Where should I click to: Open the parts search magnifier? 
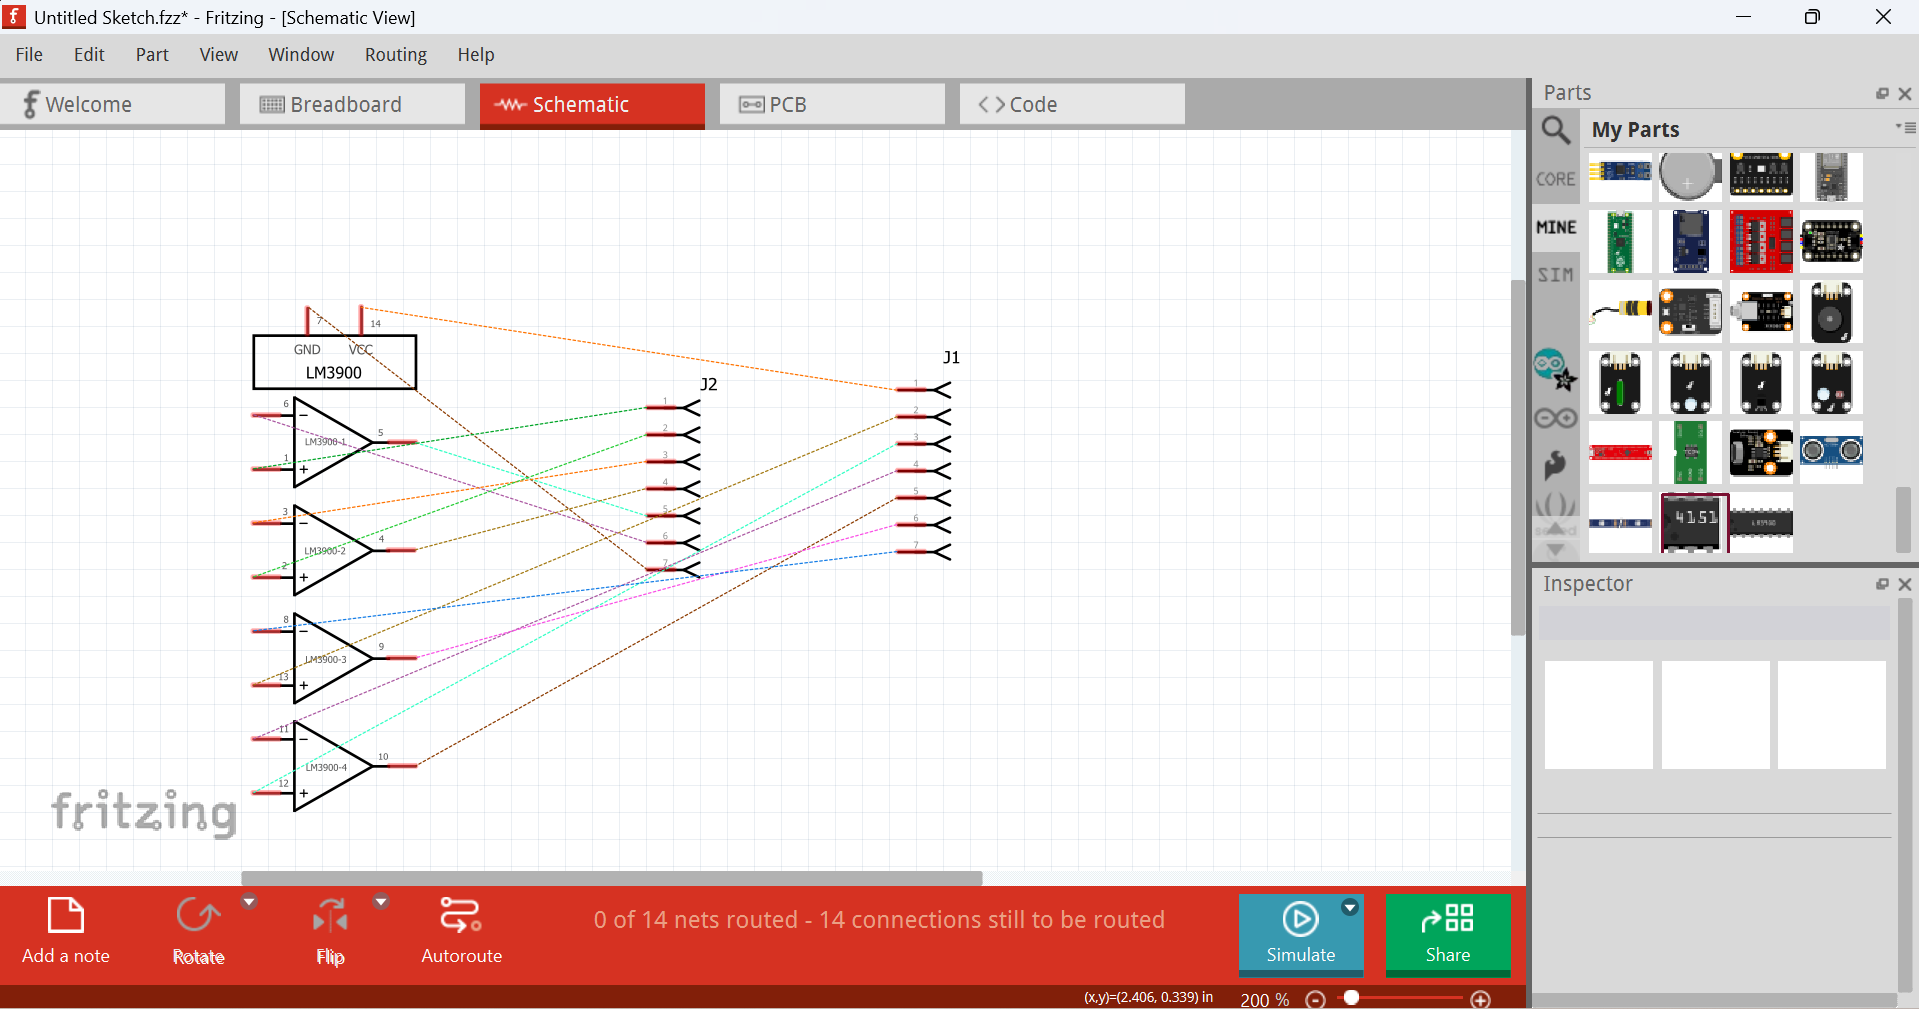[x=1555, y=130]
